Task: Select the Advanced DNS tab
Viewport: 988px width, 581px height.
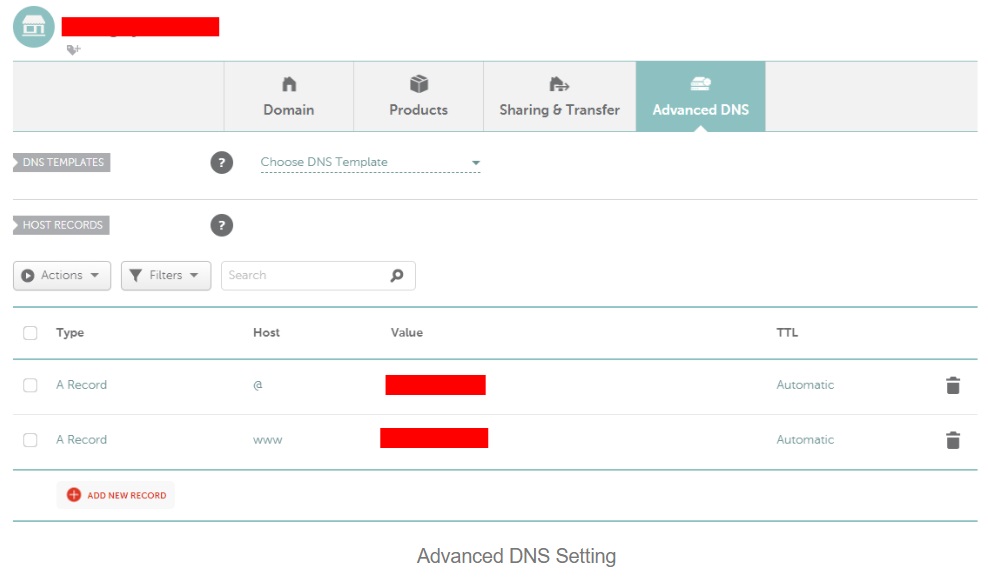Action: pyautogui.click(x=701, y=96)
